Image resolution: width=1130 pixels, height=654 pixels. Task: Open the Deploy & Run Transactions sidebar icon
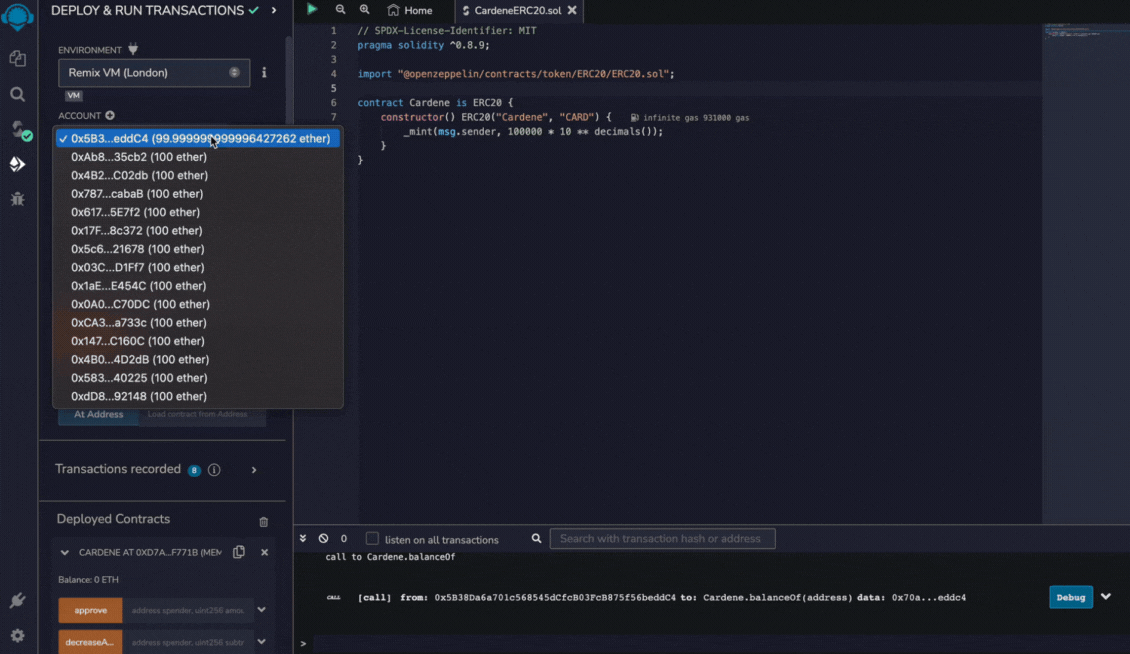(x=17, y=164)
